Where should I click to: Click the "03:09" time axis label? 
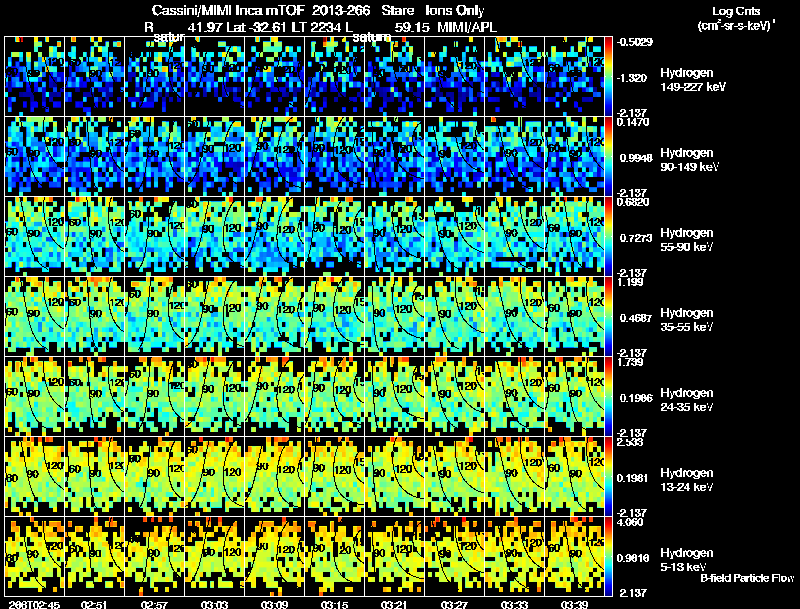pos(274,605)
